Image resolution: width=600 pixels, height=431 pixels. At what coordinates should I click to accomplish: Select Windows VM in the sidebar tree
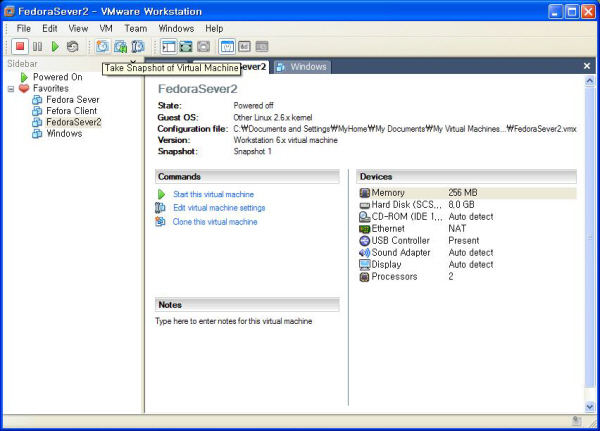[x=64, y=134]
